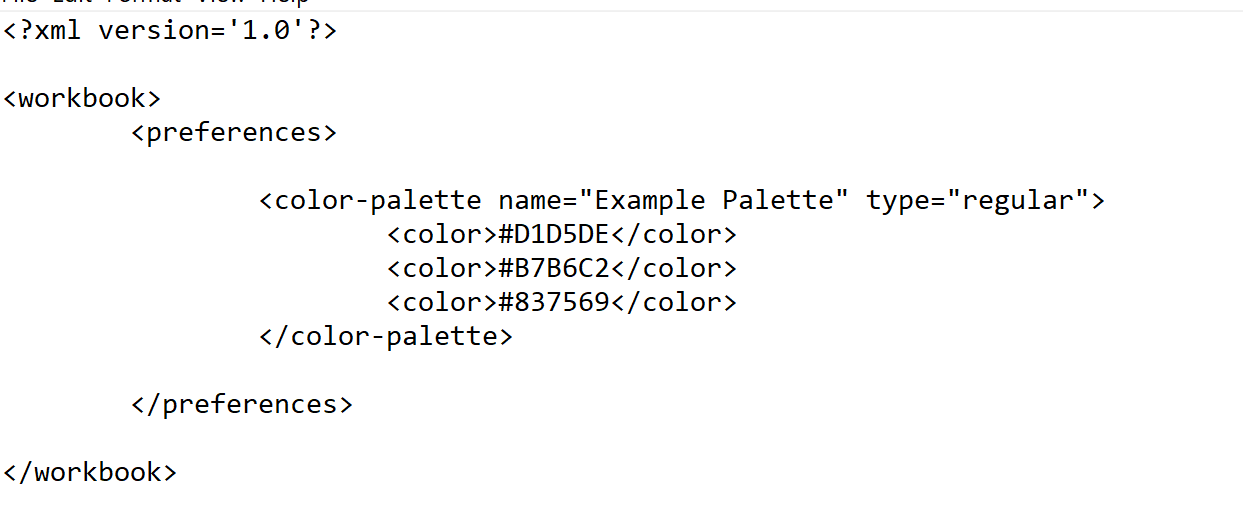The width and height of the screenshot is (1243, 509).
Task: Click opening color tag before #B7B6C2
Action: pyautogui.click(x=441, y=268)
